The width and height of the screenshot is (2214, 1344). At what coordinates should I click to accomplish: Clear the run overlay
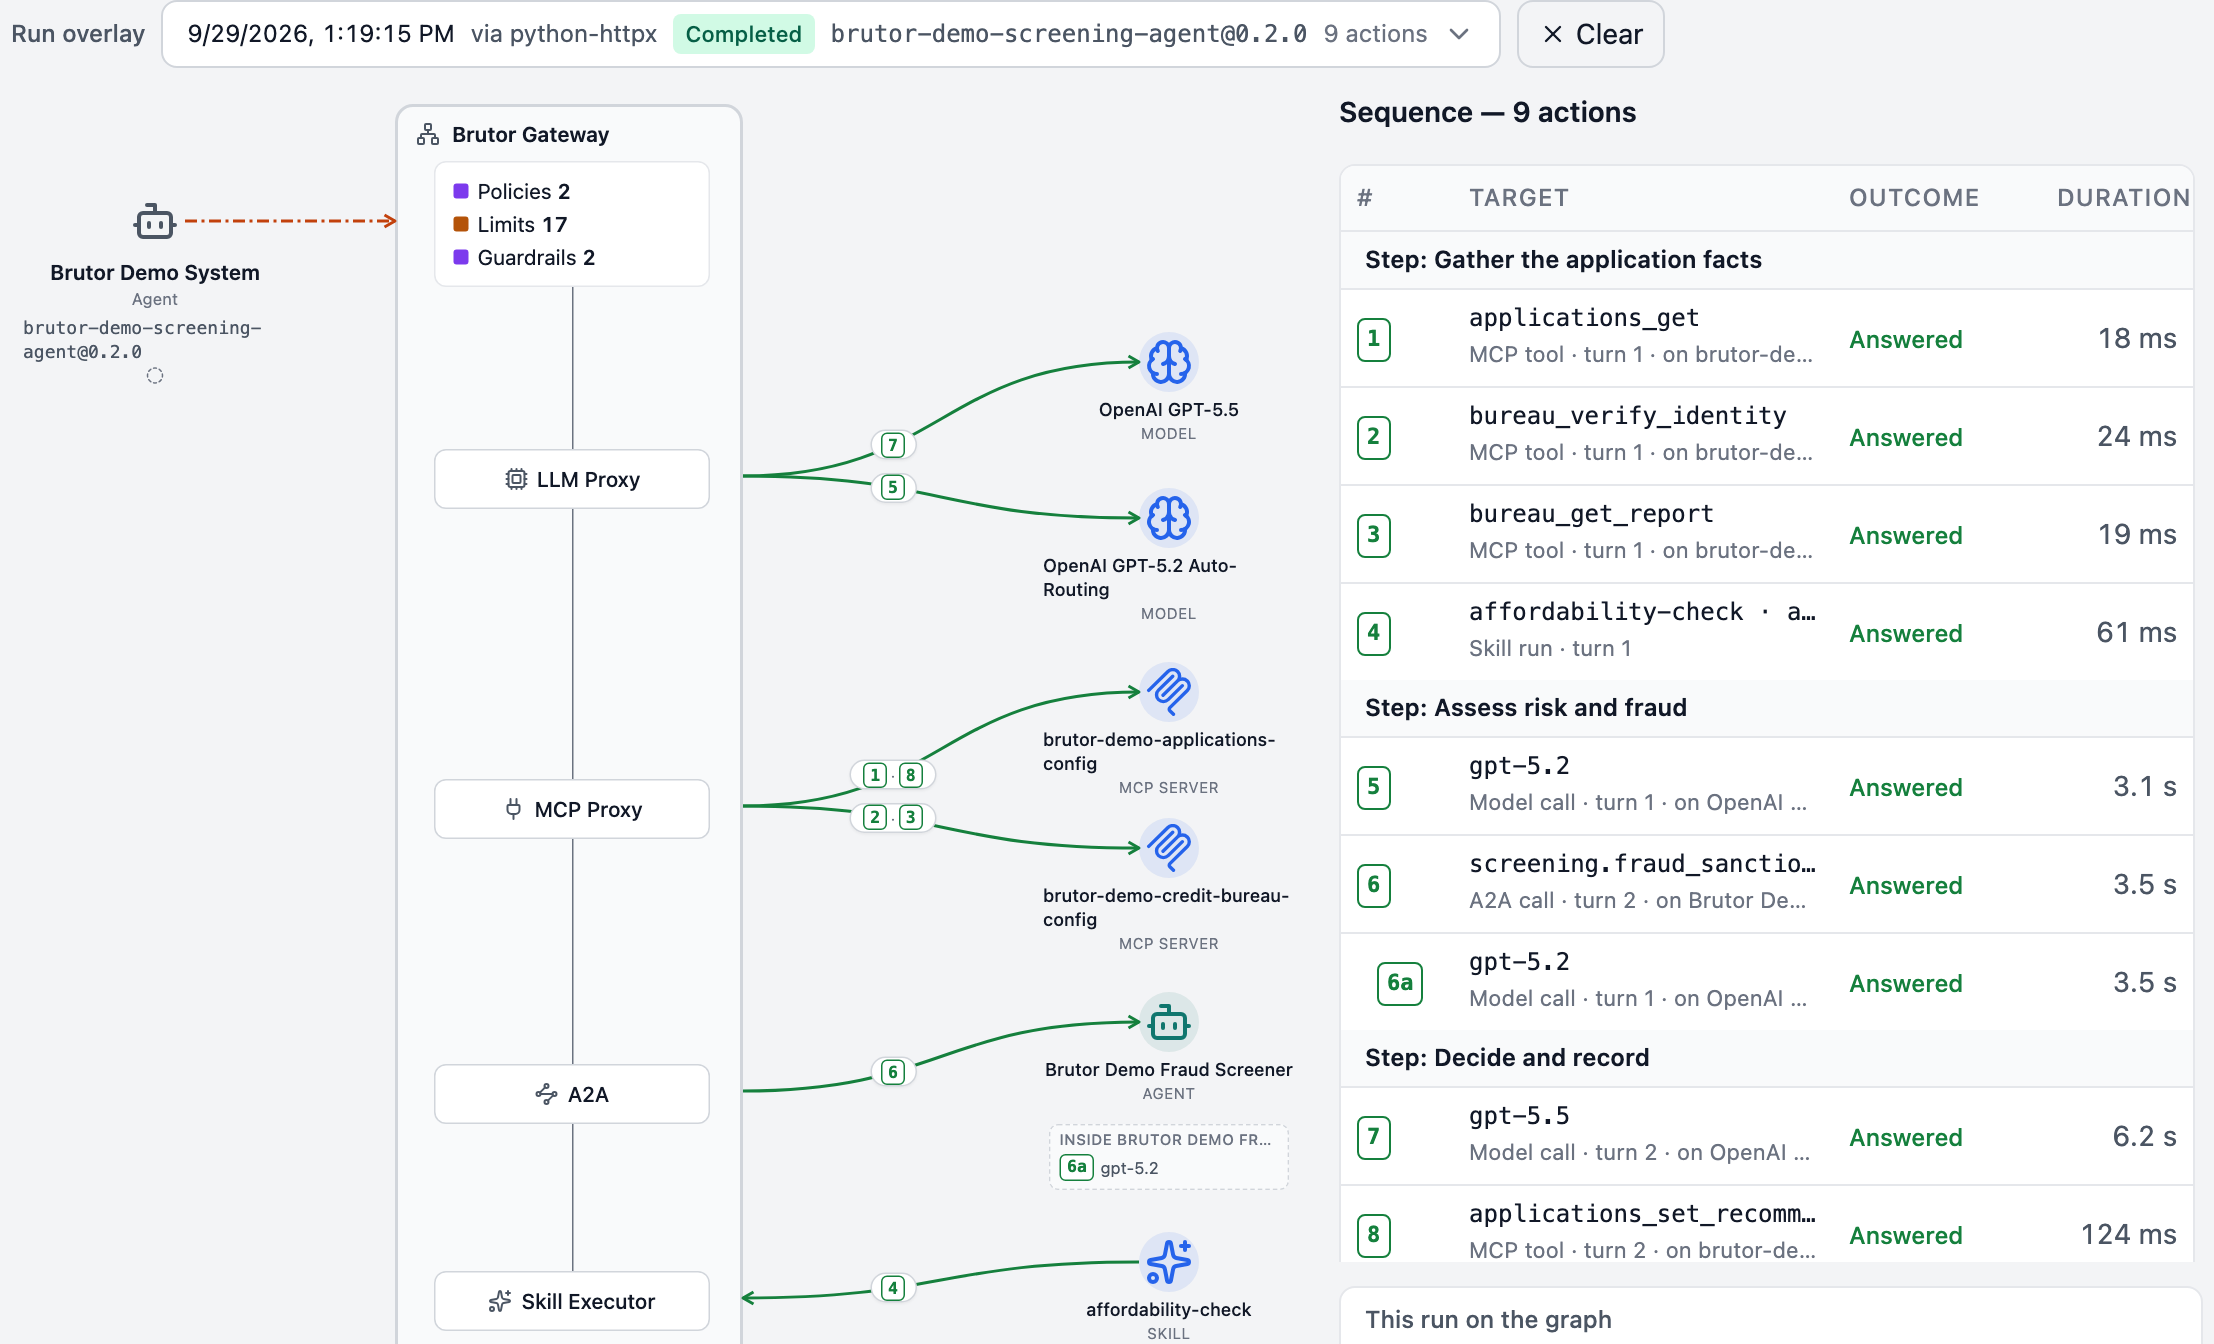click(1590, 34)
